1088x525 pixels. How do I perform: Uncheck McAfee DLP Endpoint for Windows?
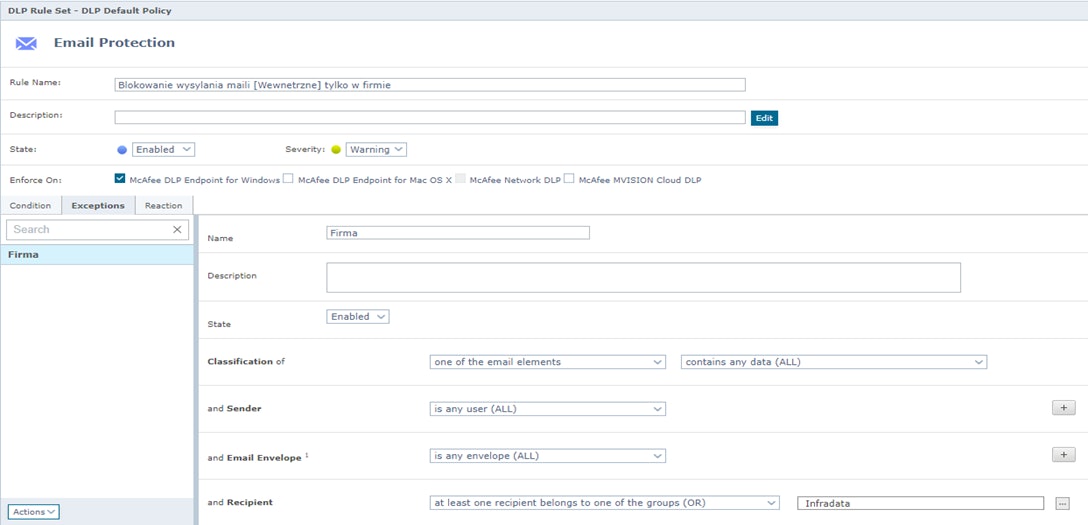120,180
